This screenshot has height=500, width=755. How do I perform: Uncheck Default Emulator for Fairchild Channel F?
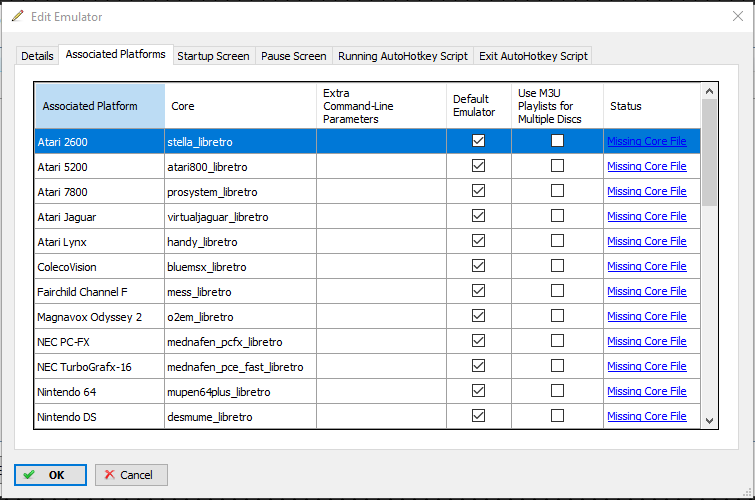pyautogui.click(x=478, y=291)
